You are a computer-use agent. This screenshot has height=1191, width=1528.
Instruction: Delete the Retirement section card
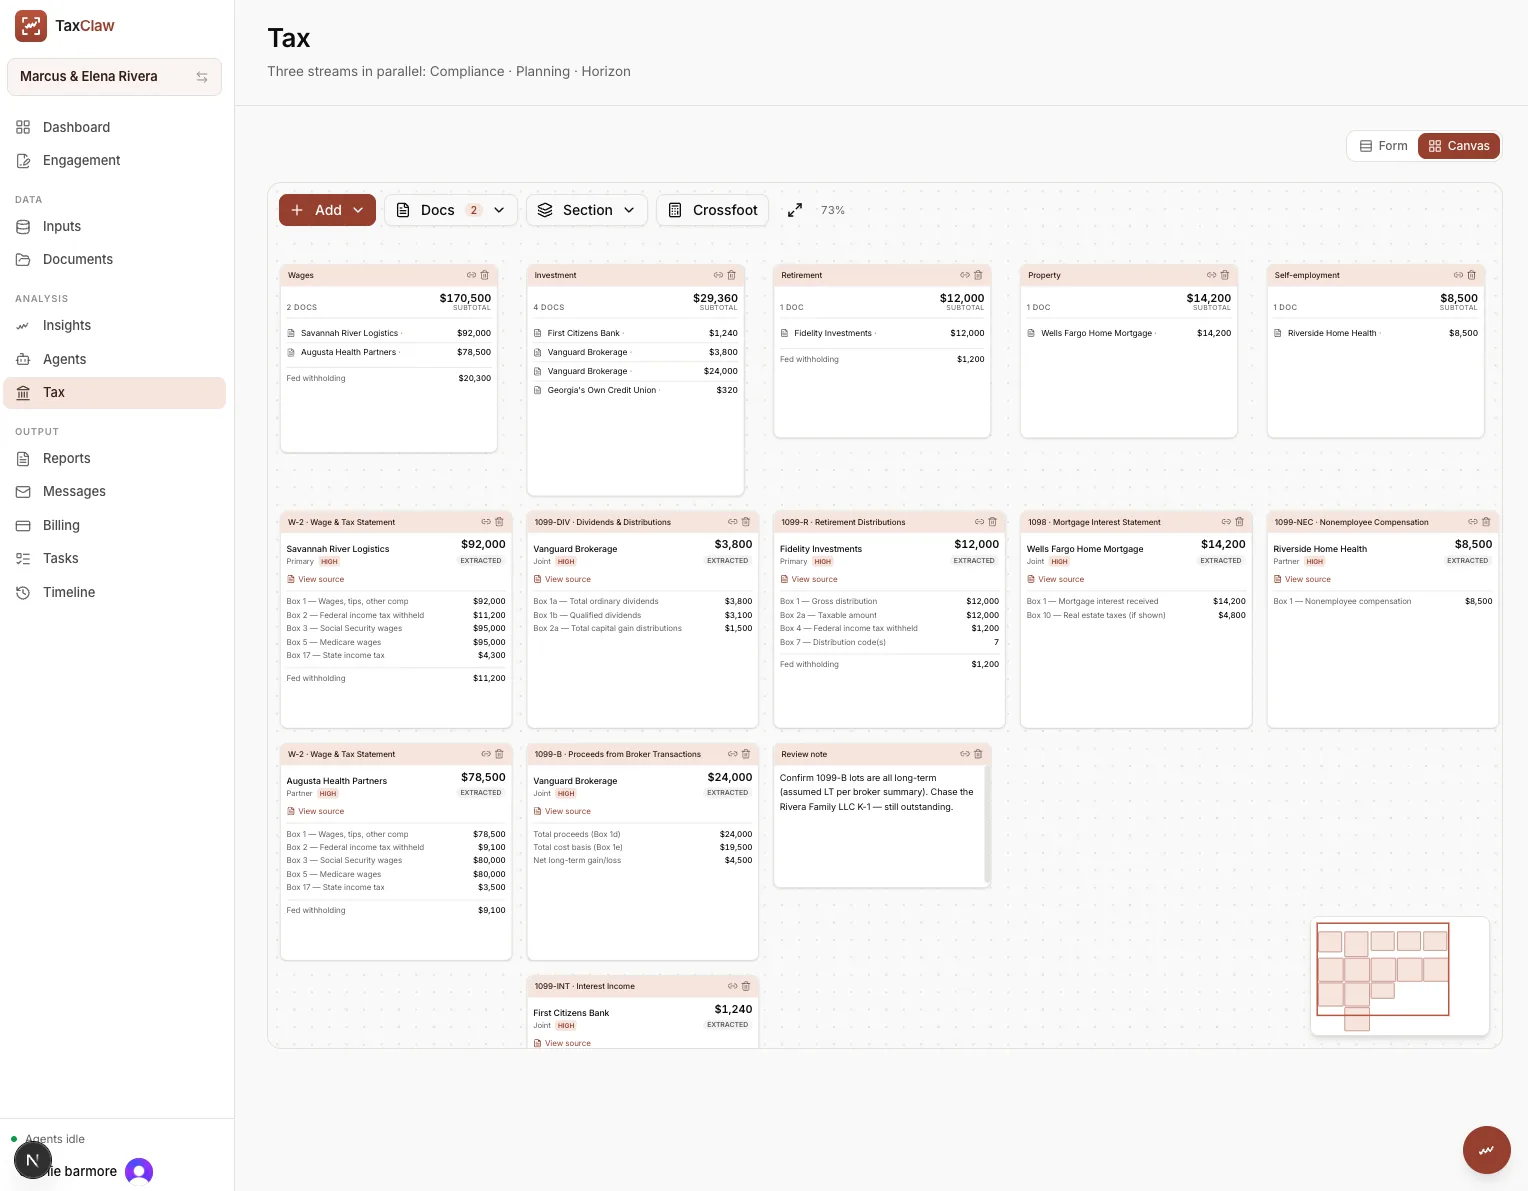[978, 275]
